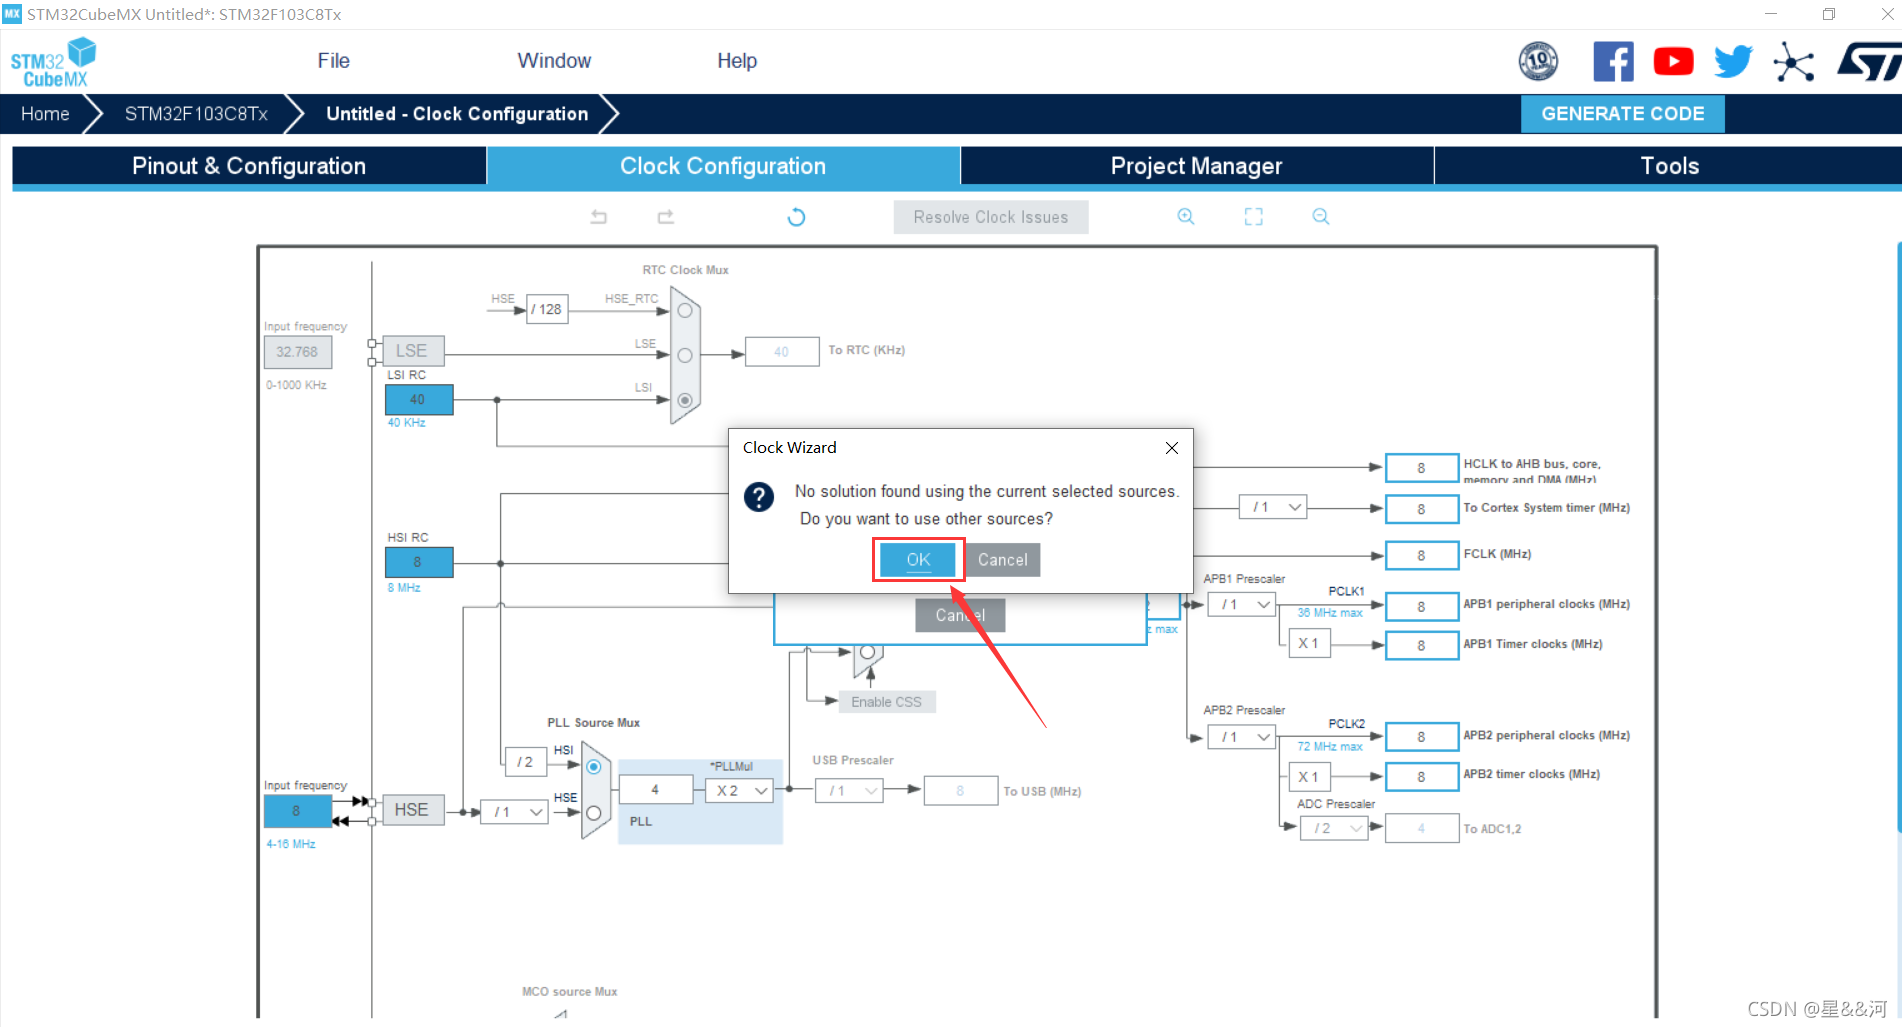1902x1027 pixels.
Task: Click the question mark icon in dialog
Action: point(759,497)
